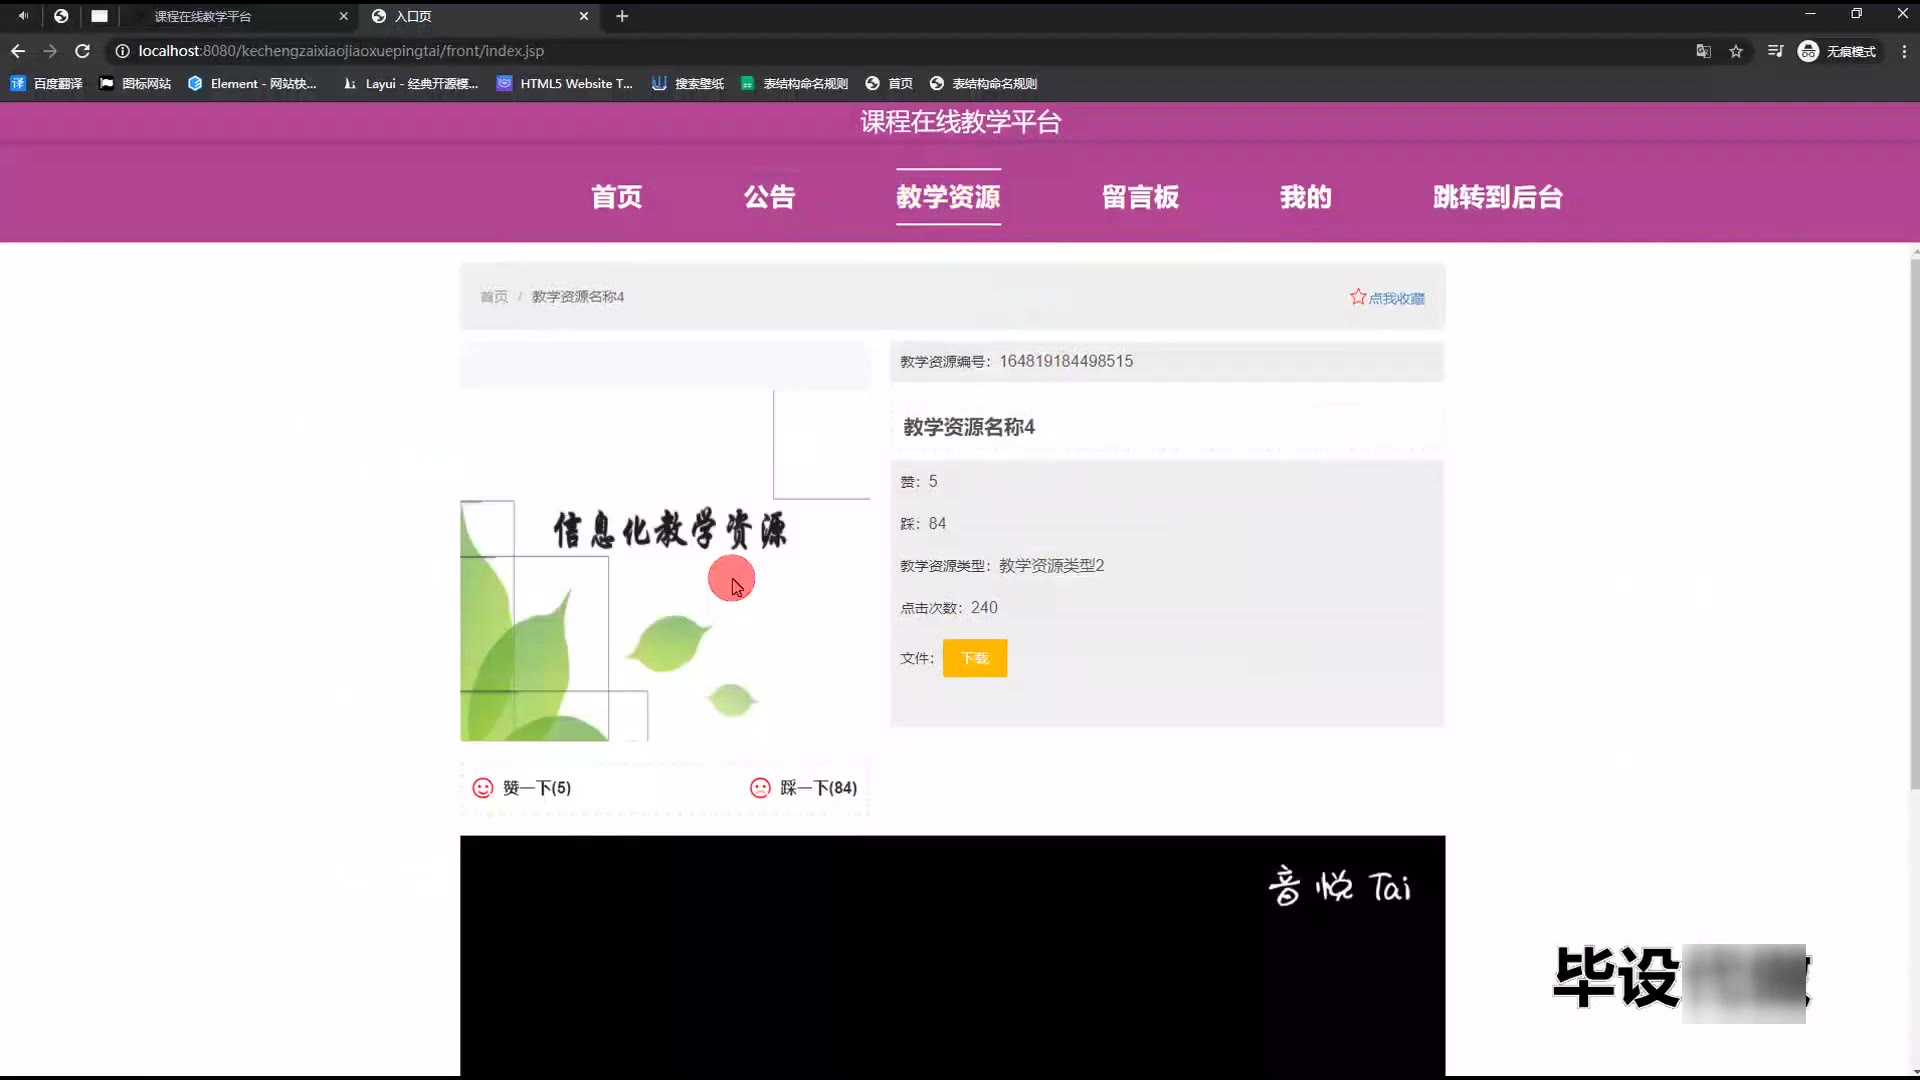Viewport: 1920px width, 1080px height.
Task: Go back using browser back arrow
Action: tap(18, 51)
